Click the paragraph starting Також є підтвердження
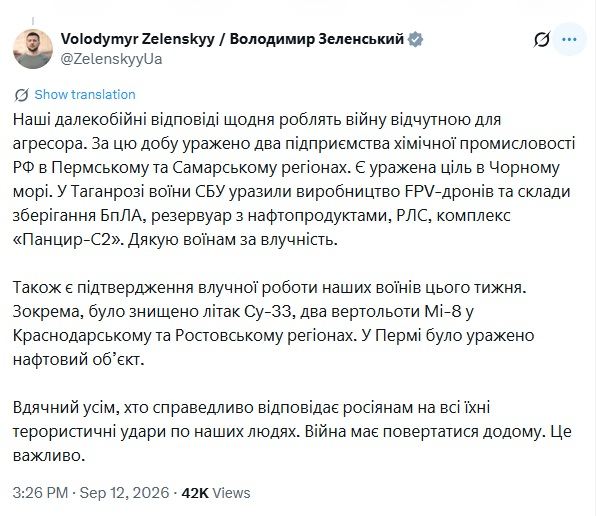Viewport: 597px width, 516px height. click(x=273, y=323)
